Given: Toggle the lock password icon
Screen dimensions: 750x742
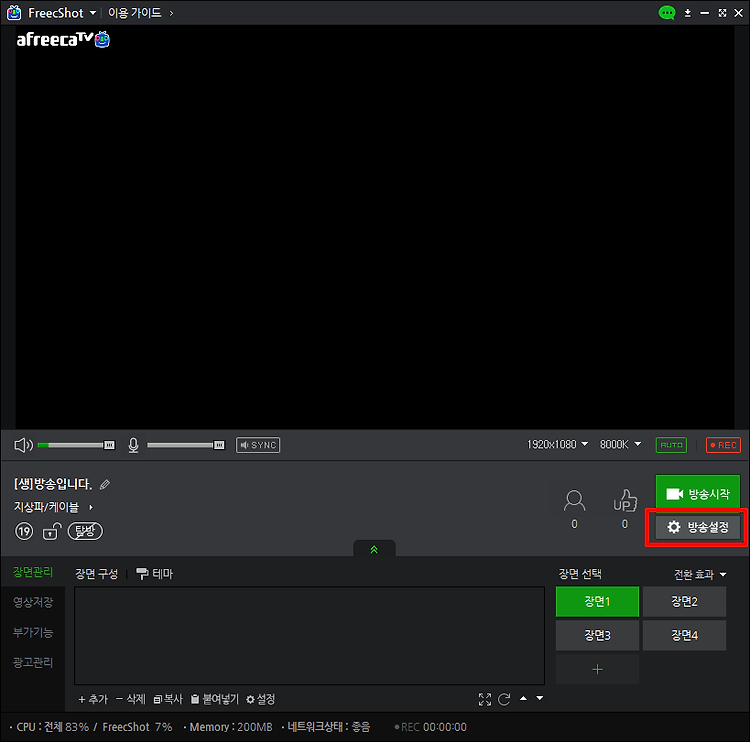Looking at the screenshot, I should click(x=52, y=531).
